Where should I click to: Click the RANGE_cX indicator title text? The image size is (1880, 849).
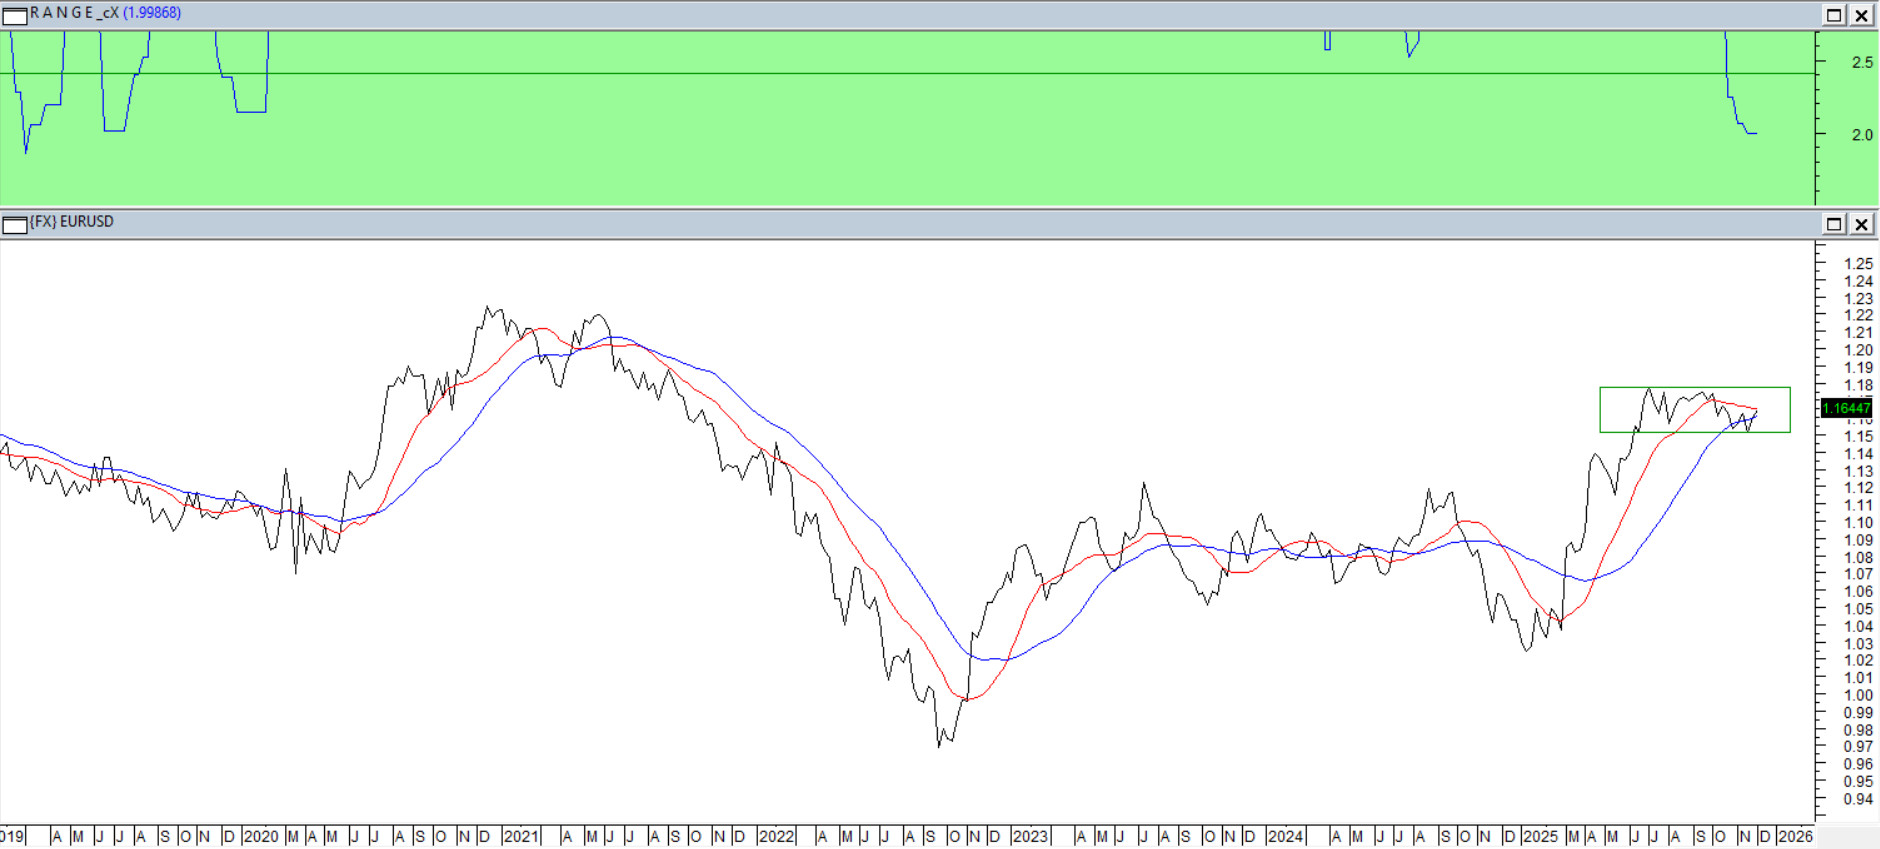[74, 13]
